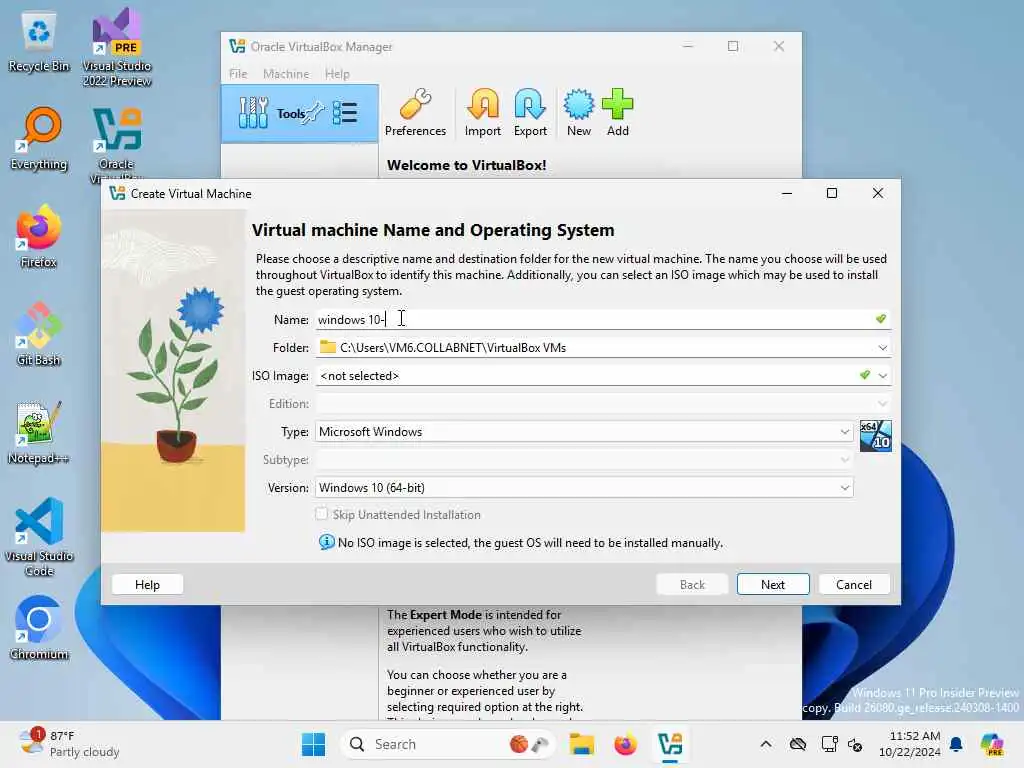This screenshot has width=1024, height=768.
Task: Click the pin icon beside Tools
Action: pos(315,113)
